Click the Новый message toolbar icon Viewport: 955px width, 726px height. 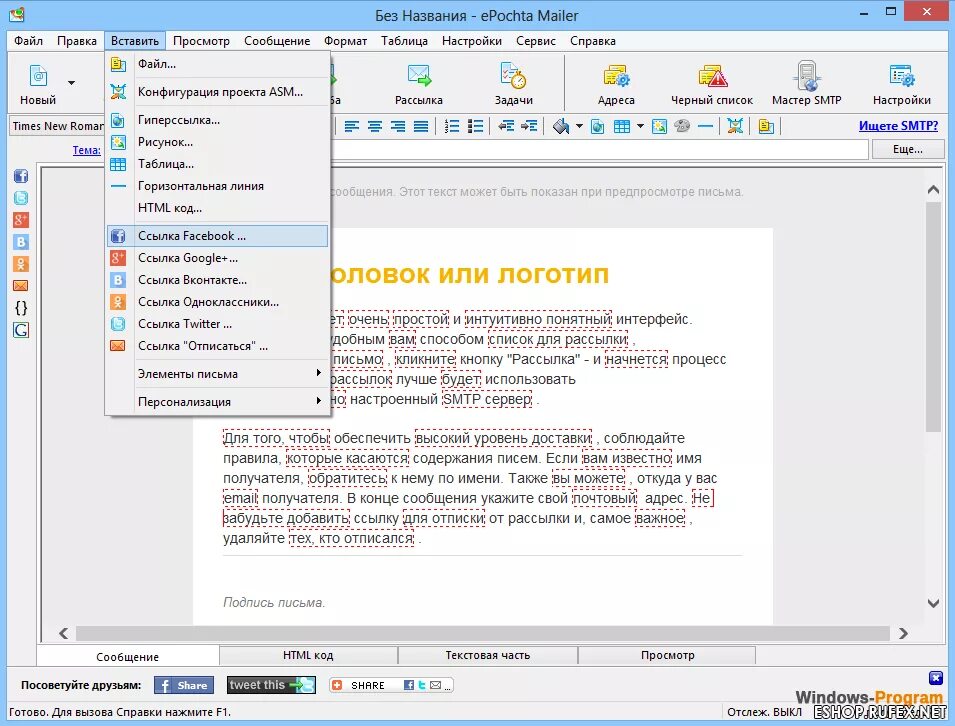point(38,83)
